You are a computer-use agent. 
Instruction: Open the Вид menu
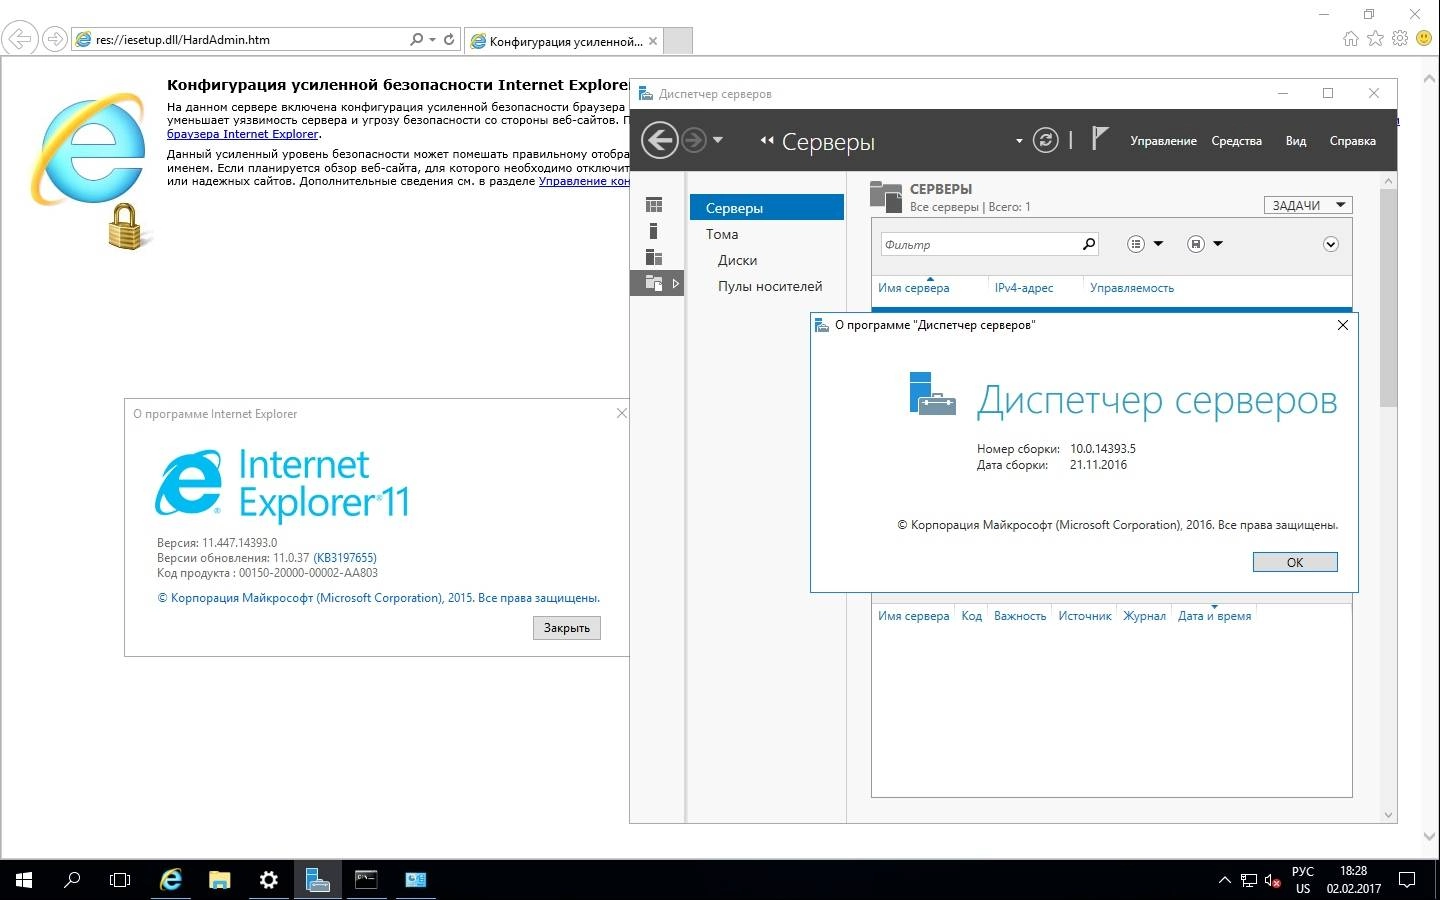pos(1296,141)
